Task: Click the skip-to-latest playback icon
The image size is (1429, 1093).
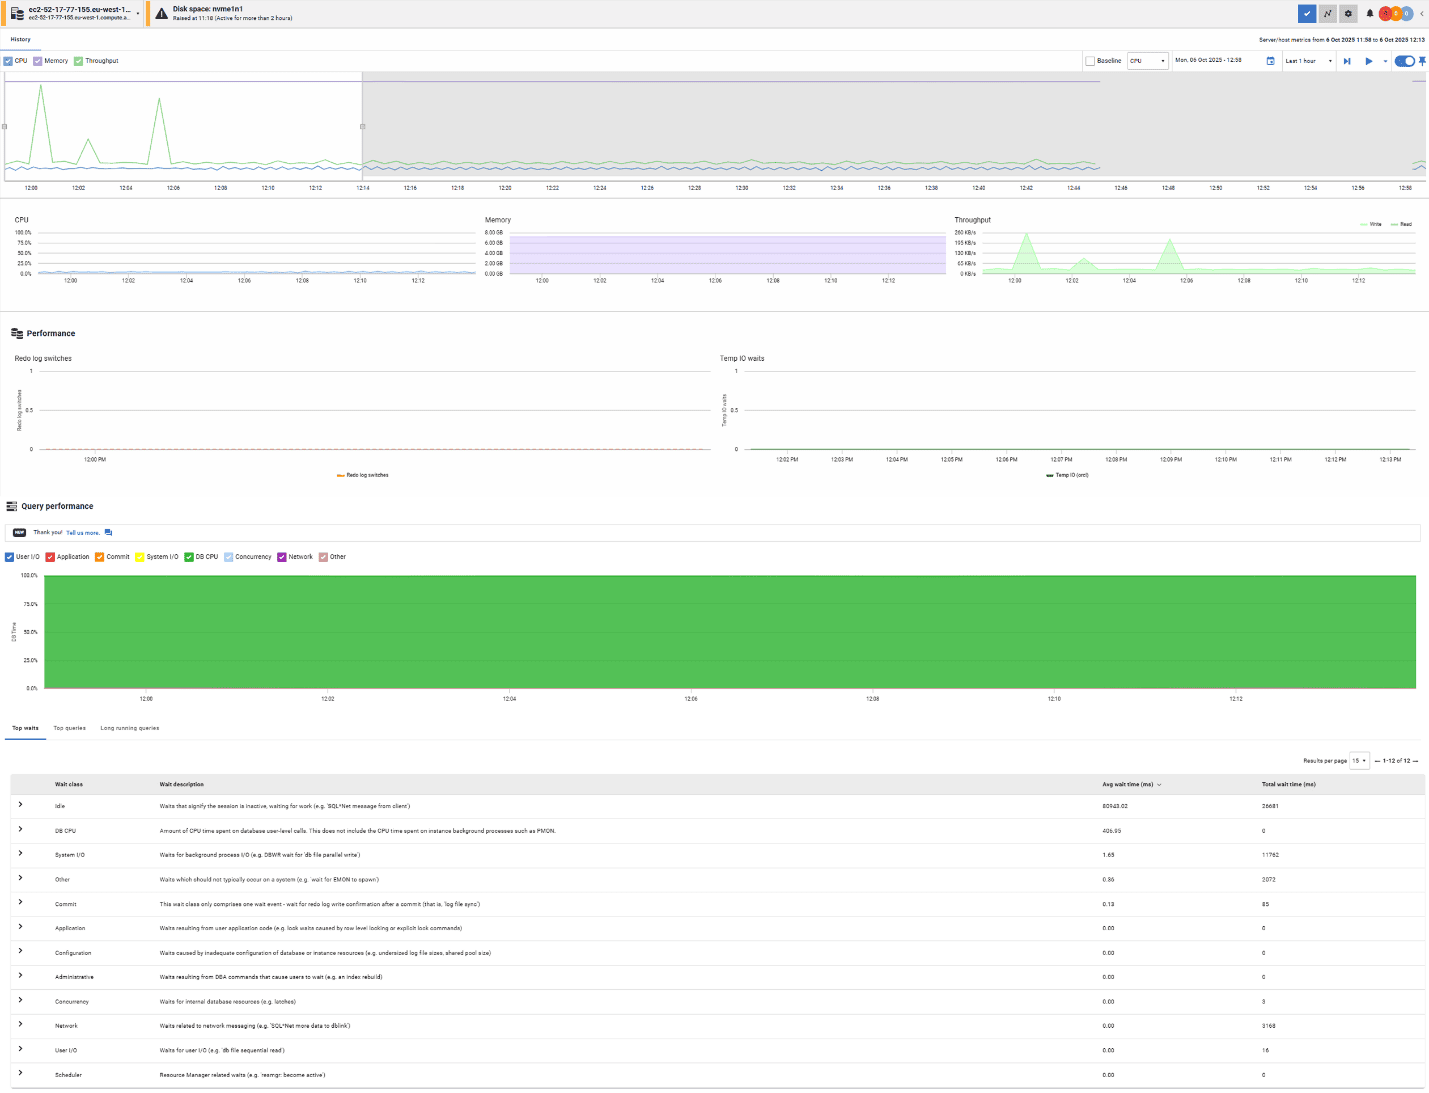Action: point(1347,61)
